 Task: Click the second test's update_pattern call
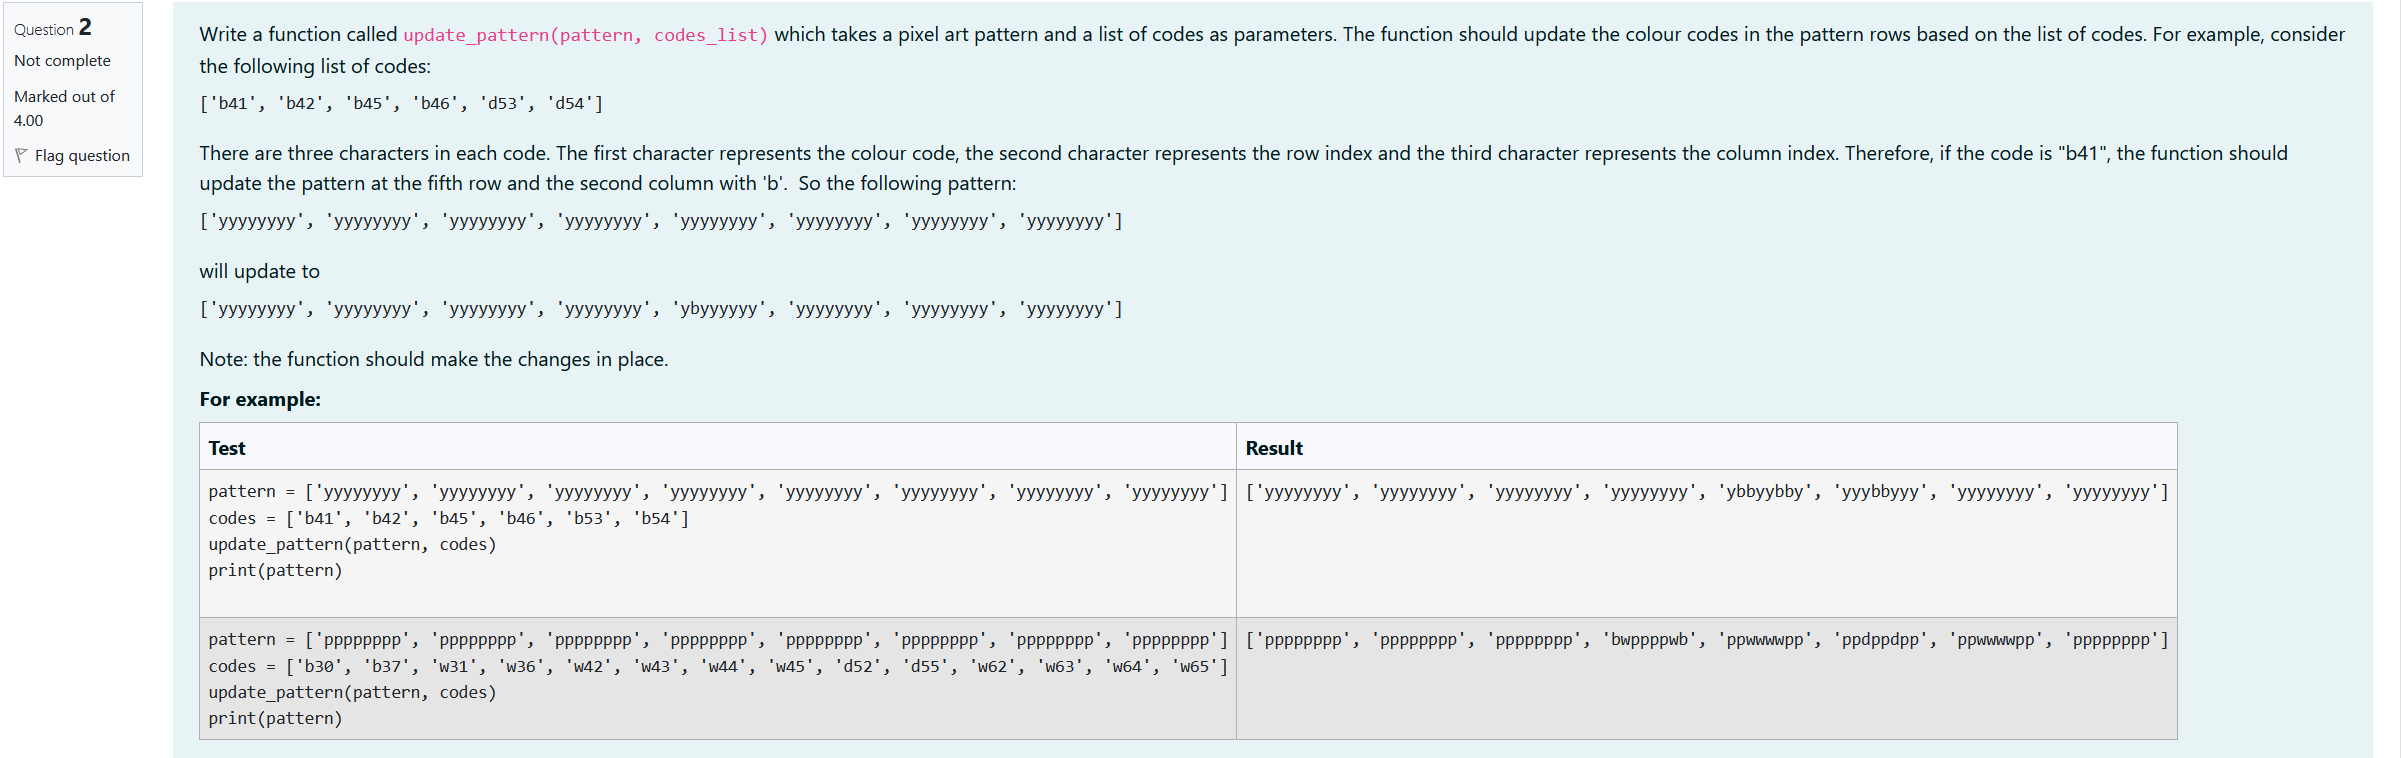352,692
